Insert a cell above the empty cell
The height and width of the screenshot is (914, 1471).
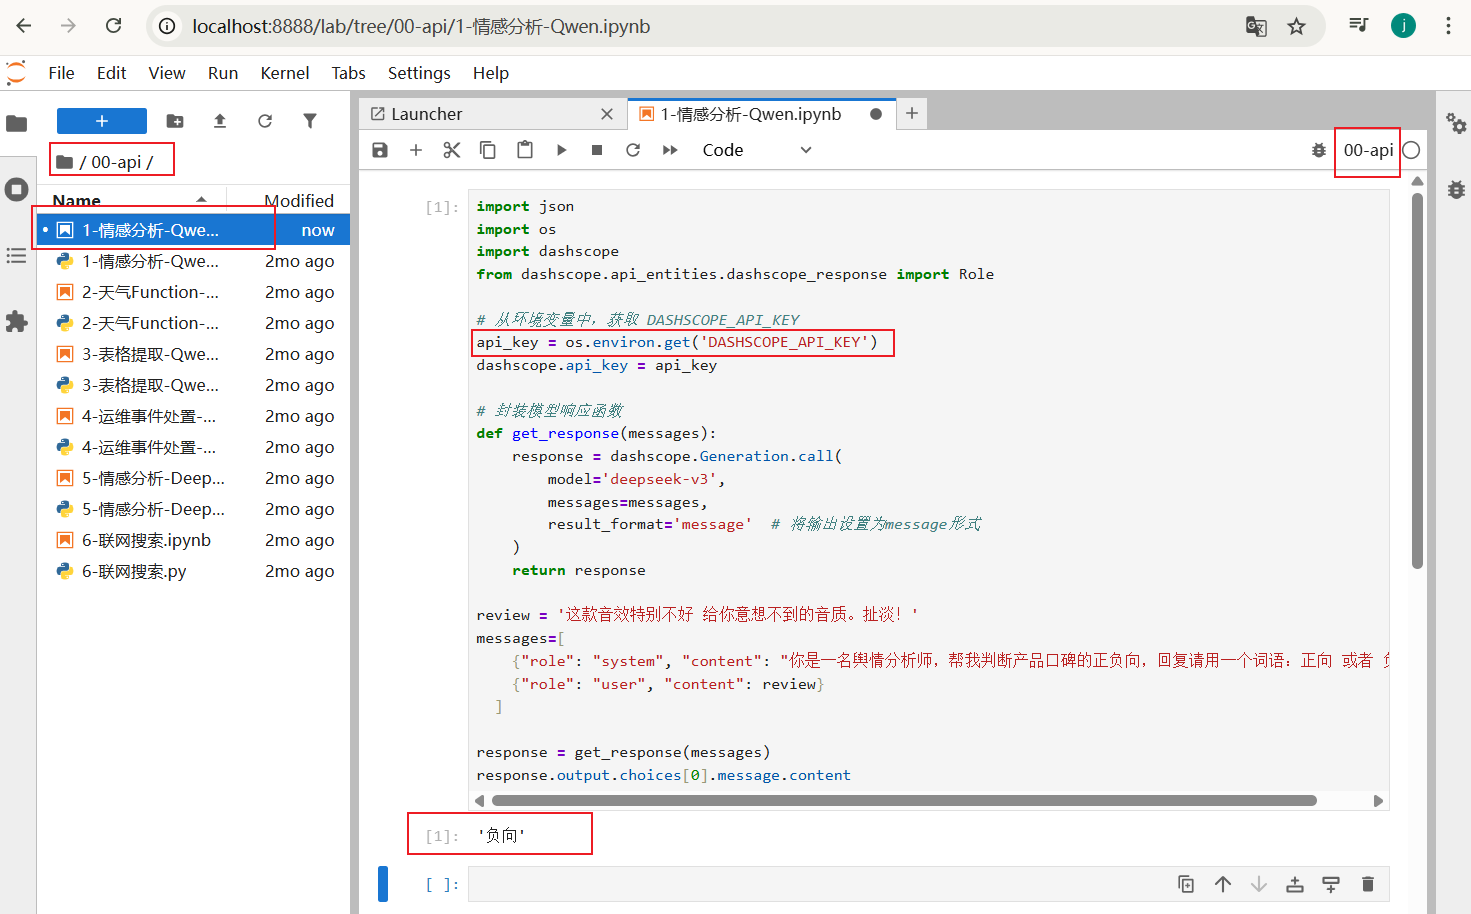(x=1295, y=884)
